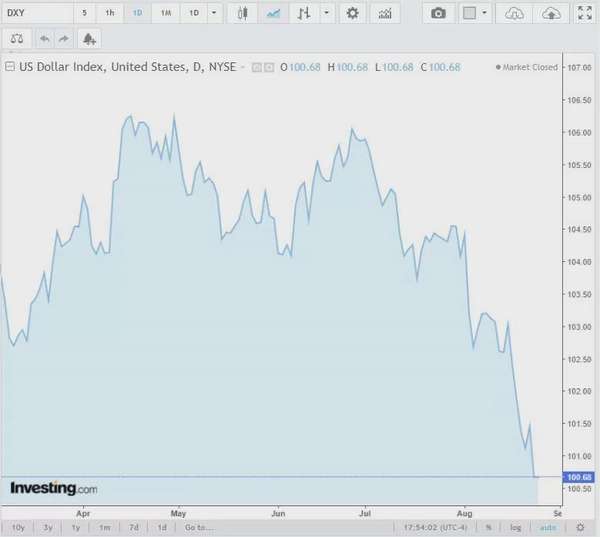Image resolution: width=600 pixels, height=537 pixels.
Task: Open the layout dropdown arrow
Action: (485, 13)
